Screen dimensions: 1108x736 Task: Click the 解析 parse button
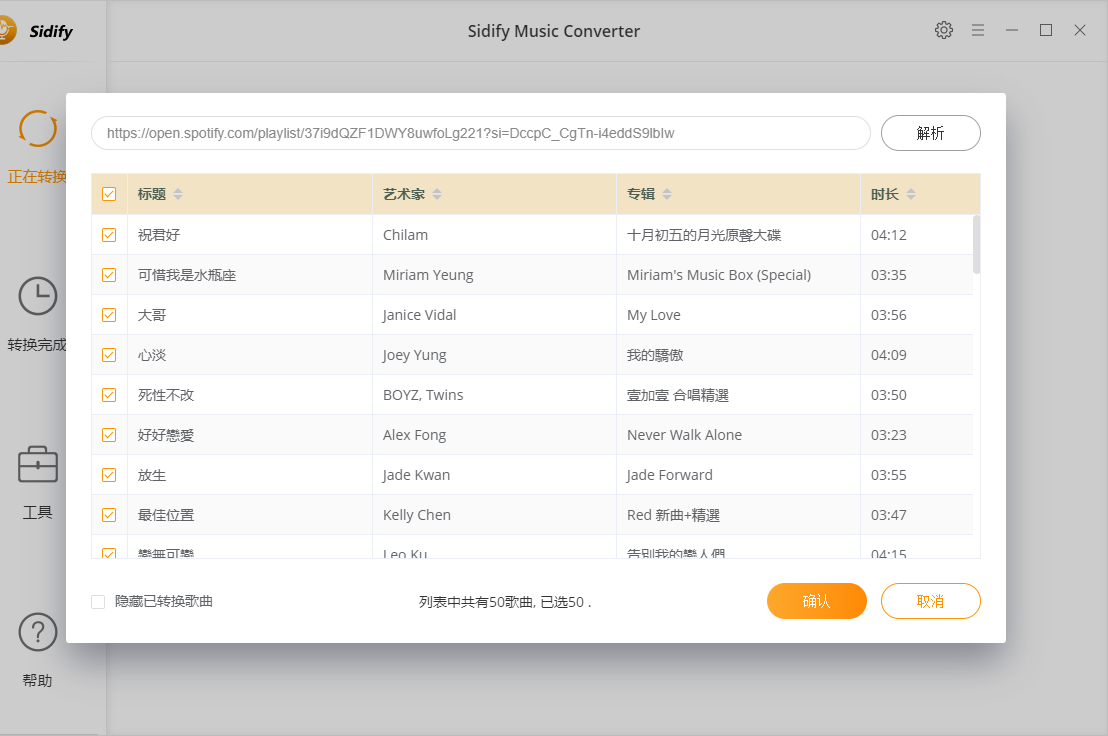click(931, 133)
